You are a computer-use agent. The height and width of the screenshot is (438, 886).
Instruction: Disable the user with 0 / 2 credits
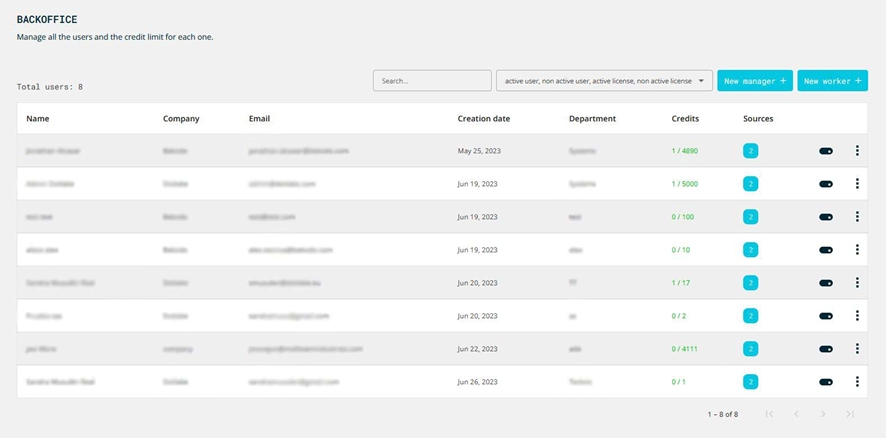826,316
